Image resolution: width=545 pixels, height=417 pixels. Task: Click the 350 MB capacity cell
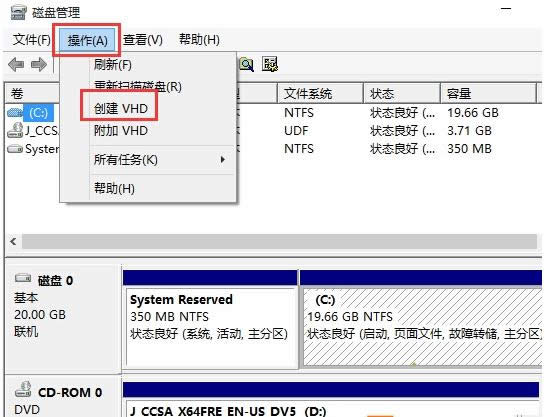(469, 149)
